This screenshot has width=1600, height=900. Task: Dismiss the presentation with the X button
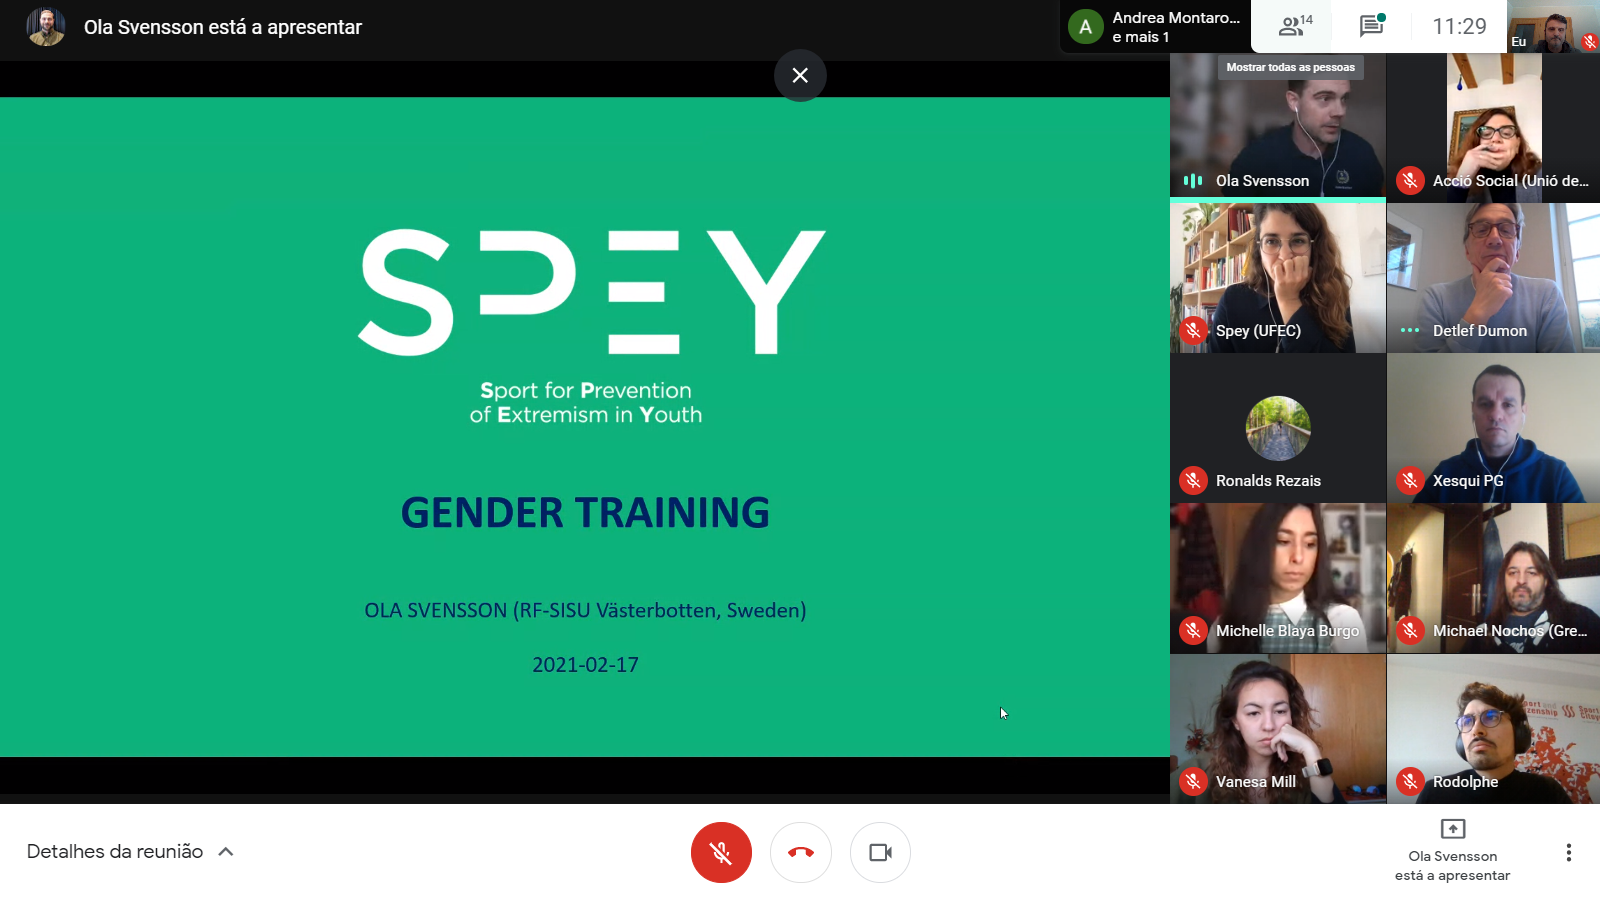tap(800, 76)
